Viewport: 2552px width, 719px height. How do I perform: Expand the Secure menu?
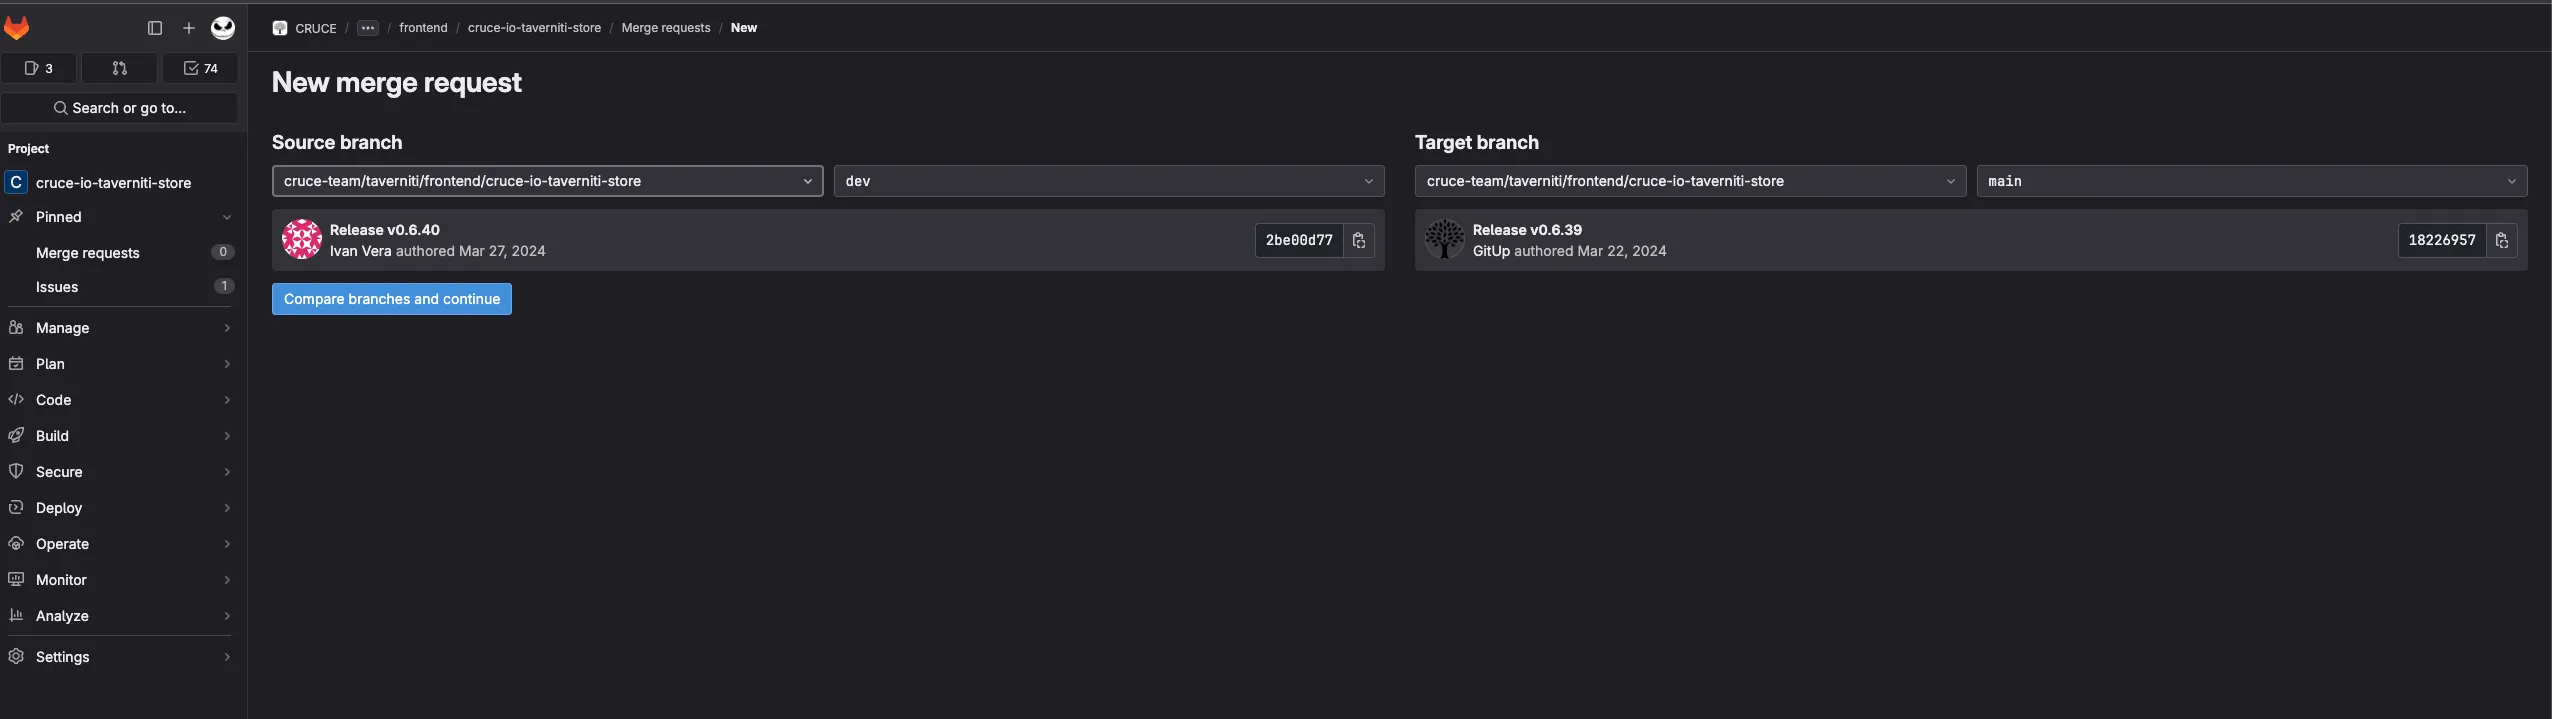point(120,472)
